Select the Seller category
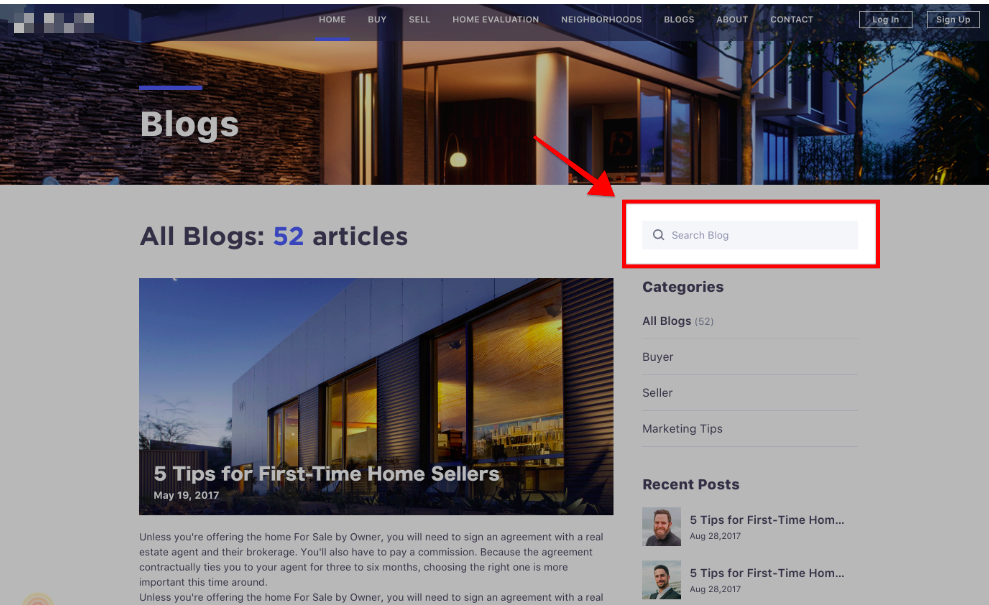The height and width of the screenshot is (605, 989). 657,393
